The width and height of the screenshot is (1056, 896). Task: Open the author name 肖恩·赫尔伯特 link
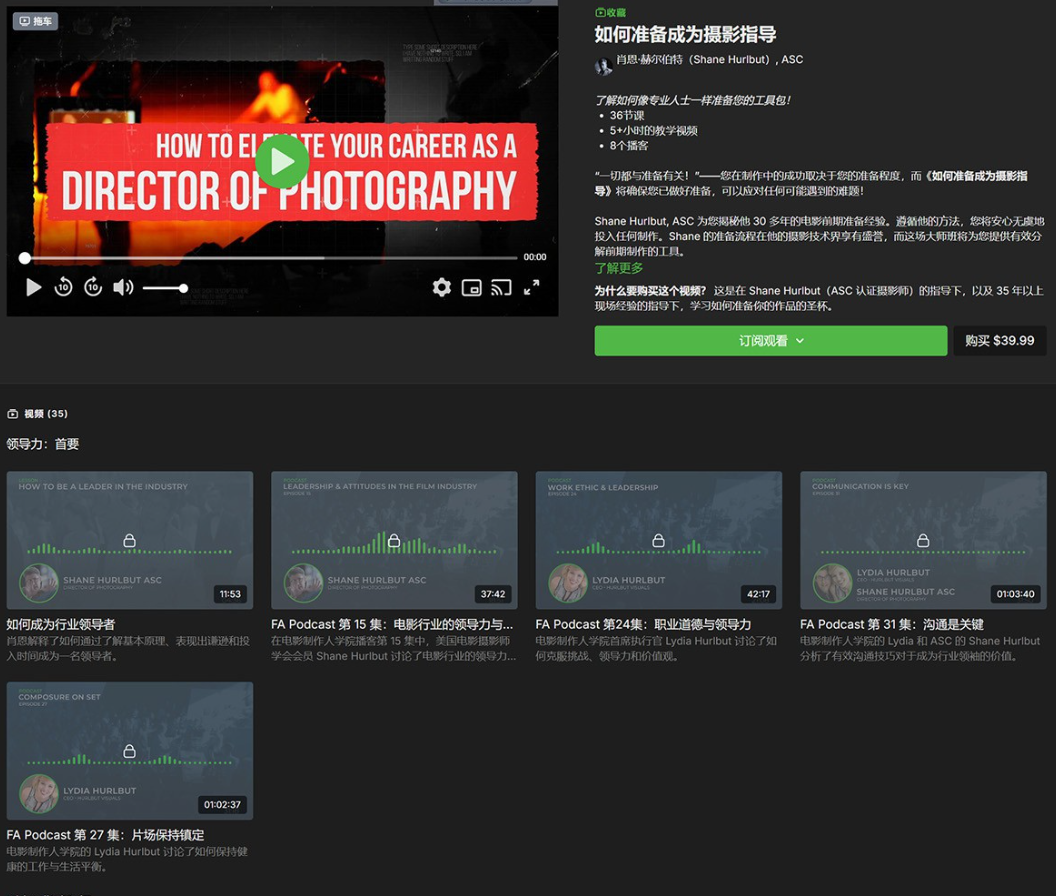[710, 59]
